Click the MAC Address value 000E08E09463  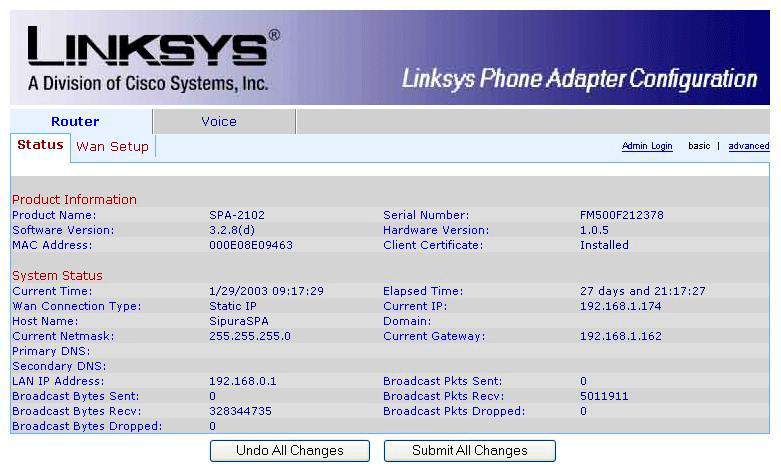coord(251,245)
